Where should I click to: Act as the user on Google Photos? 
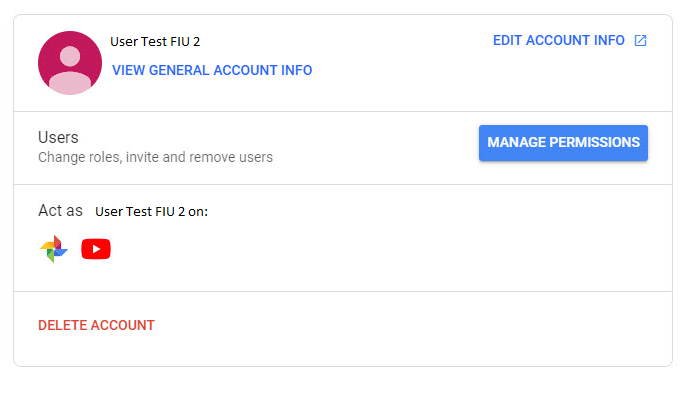pyautogui.click(x=54, y=249)
